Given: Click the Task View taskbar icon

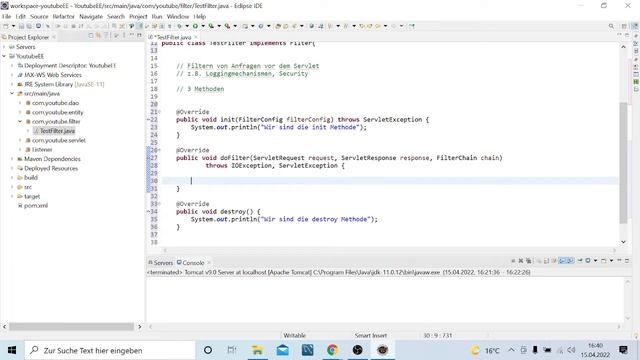Looking at the screenshot, I should click(x=232, y=350).
